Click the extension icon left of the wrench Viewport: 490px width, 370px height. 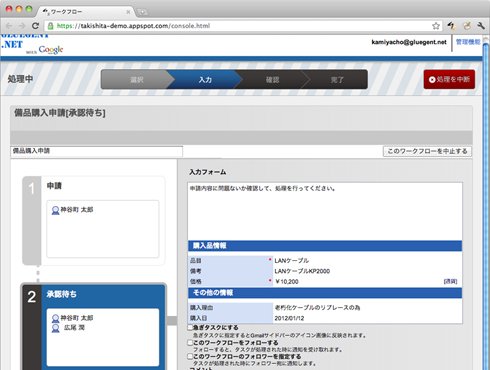point(467,26)
